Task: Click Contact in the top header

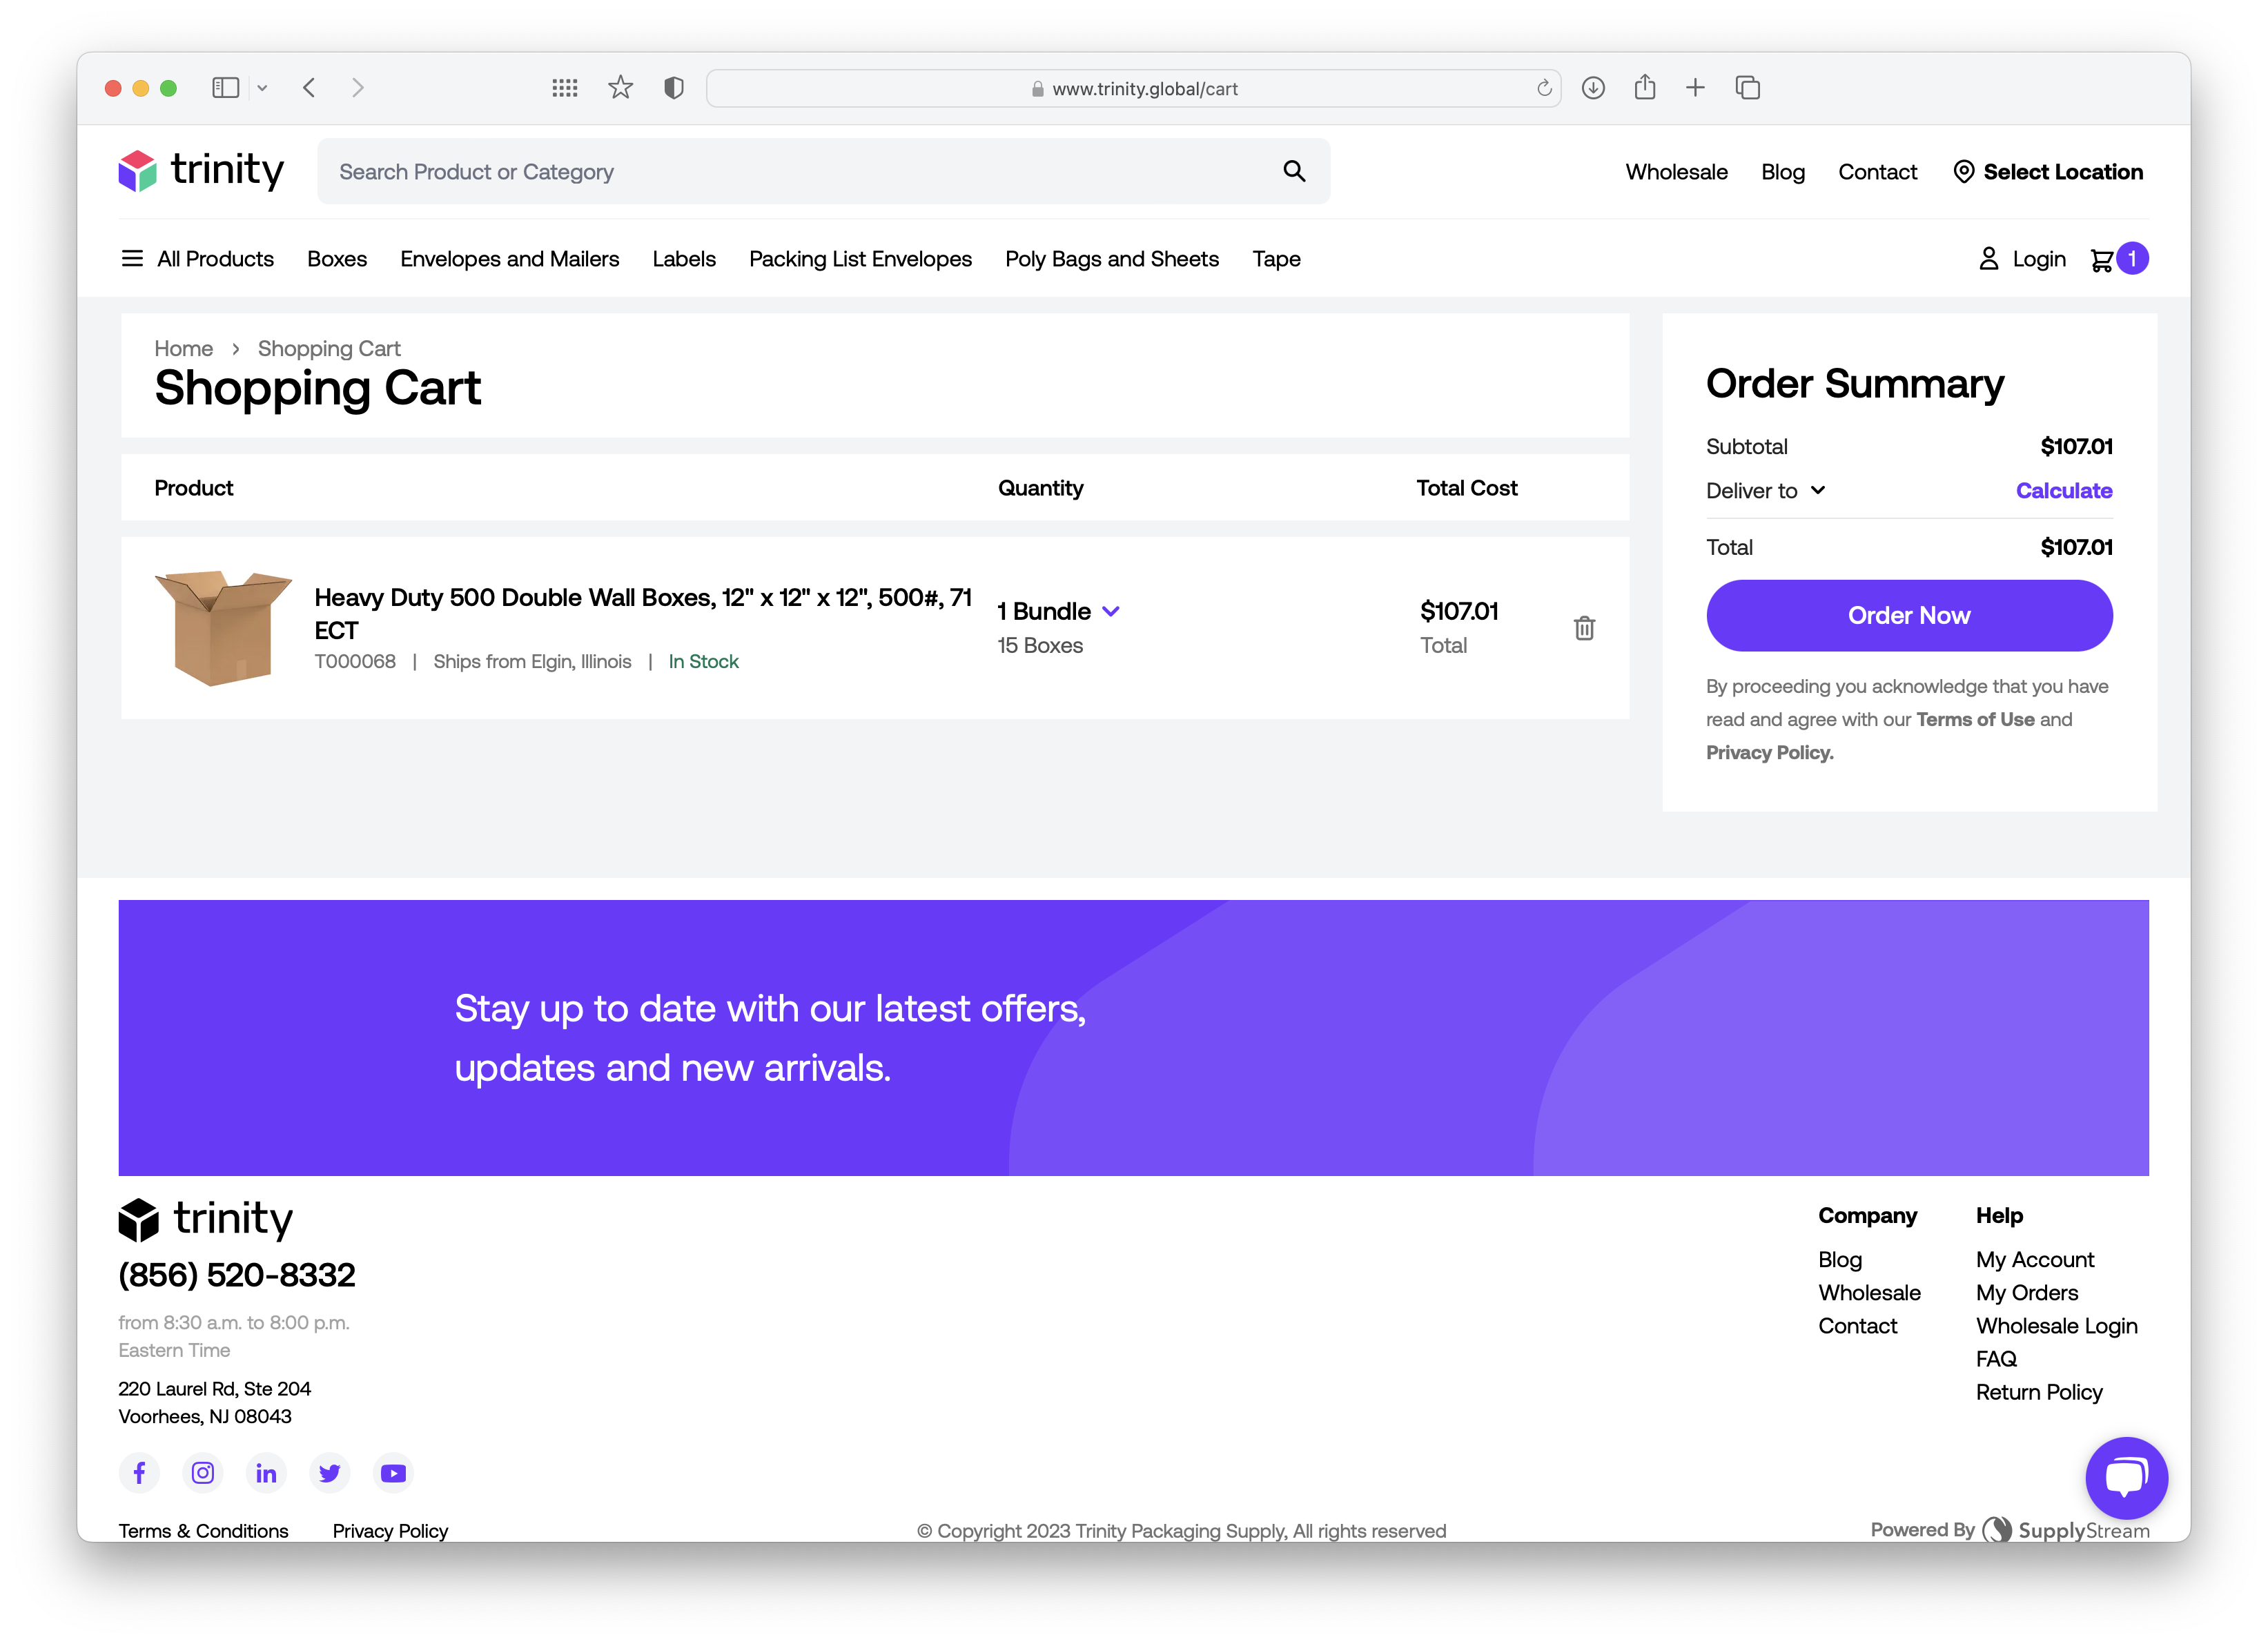Action: point(1877,172)
